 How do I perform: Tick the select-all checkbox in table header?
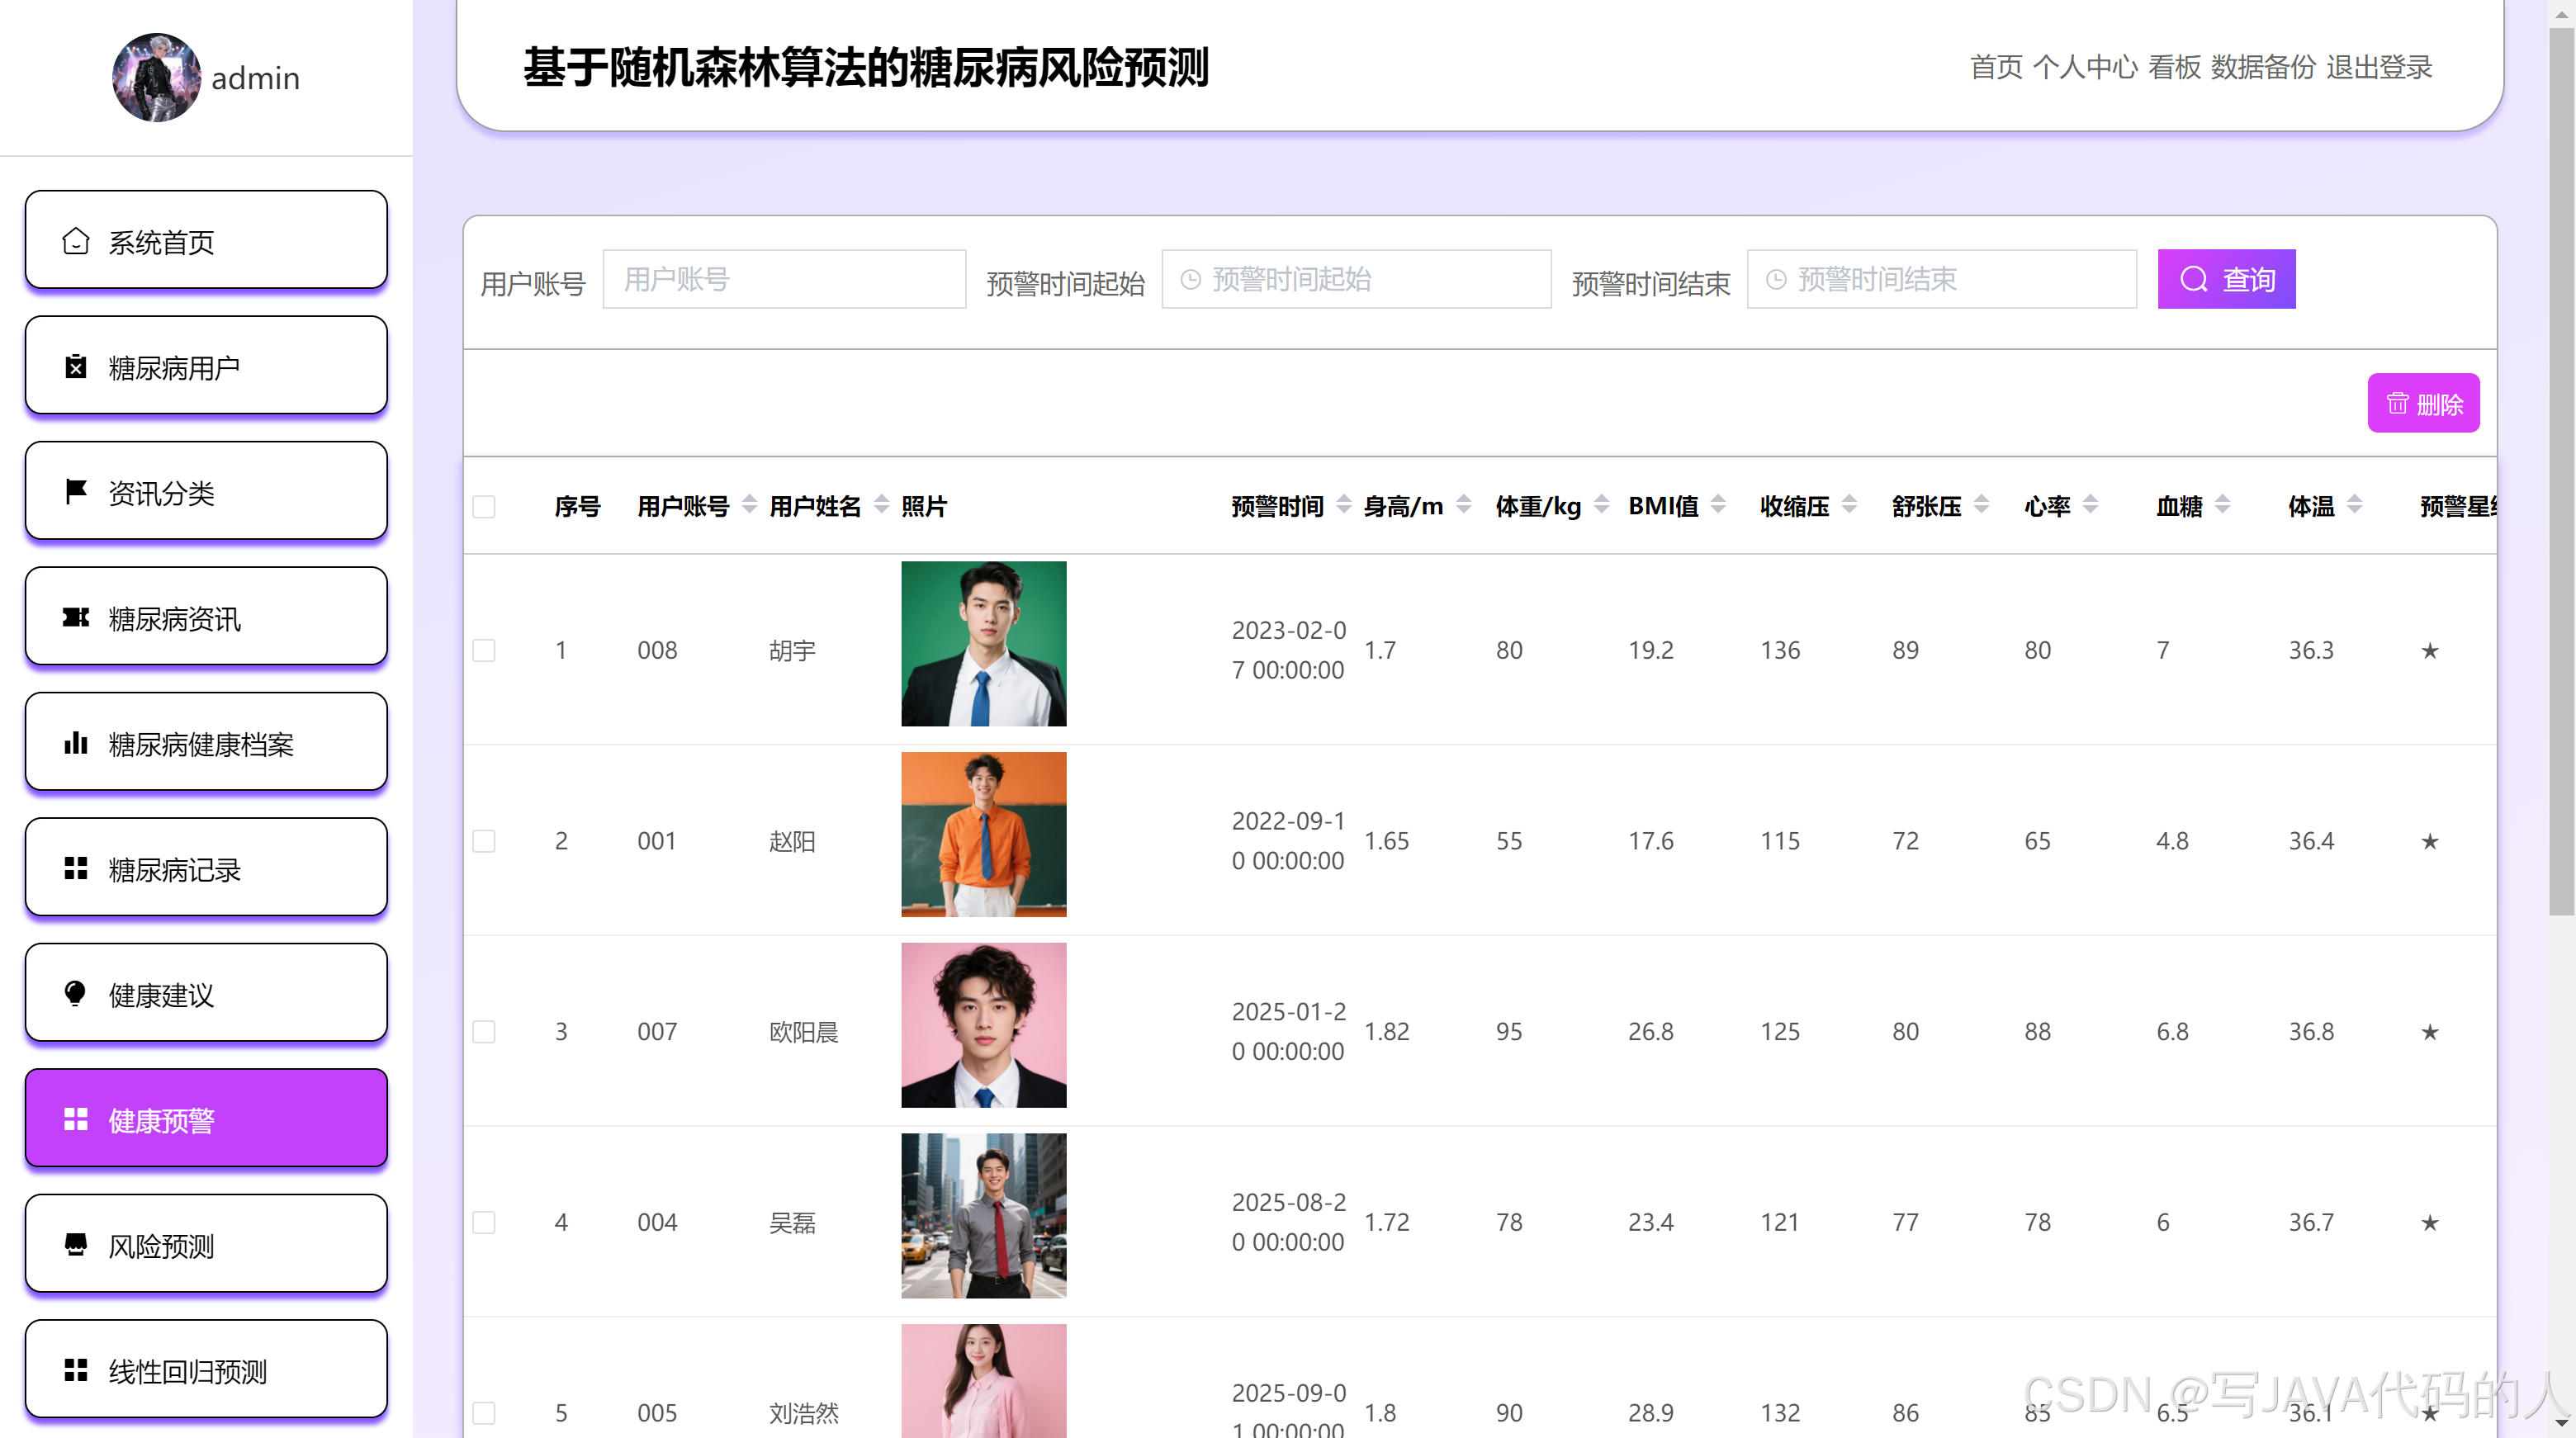click(x=484, y=507)
